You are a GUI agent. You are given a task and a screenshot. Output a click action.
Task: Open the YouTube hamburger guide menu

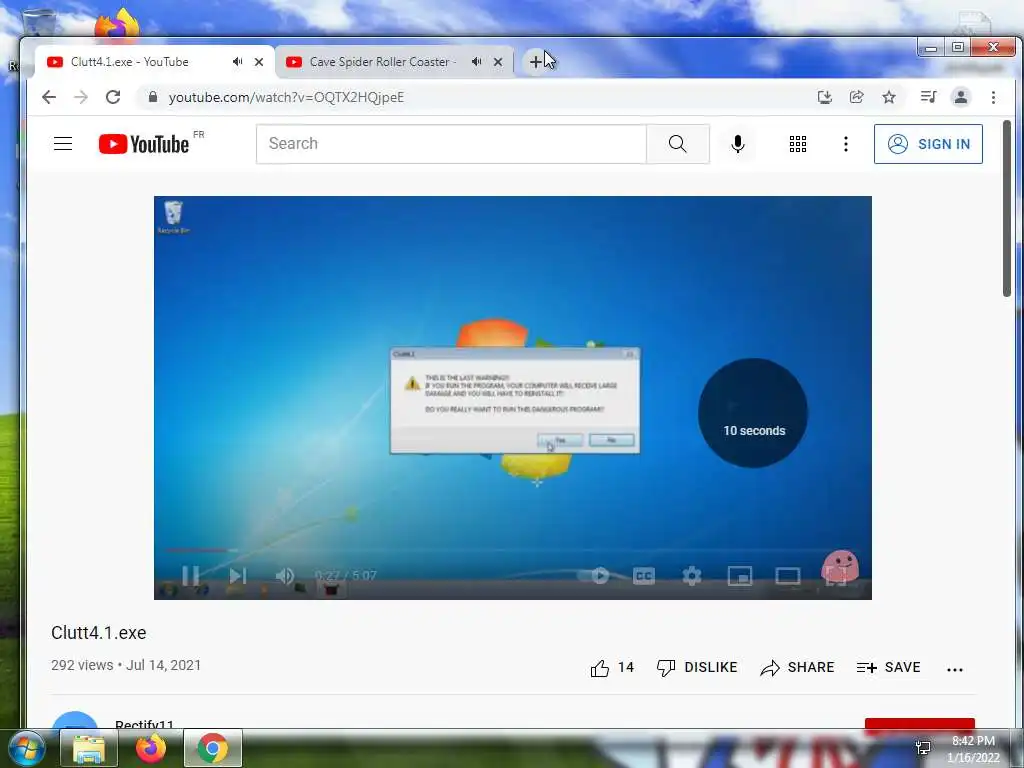point(63,144)
